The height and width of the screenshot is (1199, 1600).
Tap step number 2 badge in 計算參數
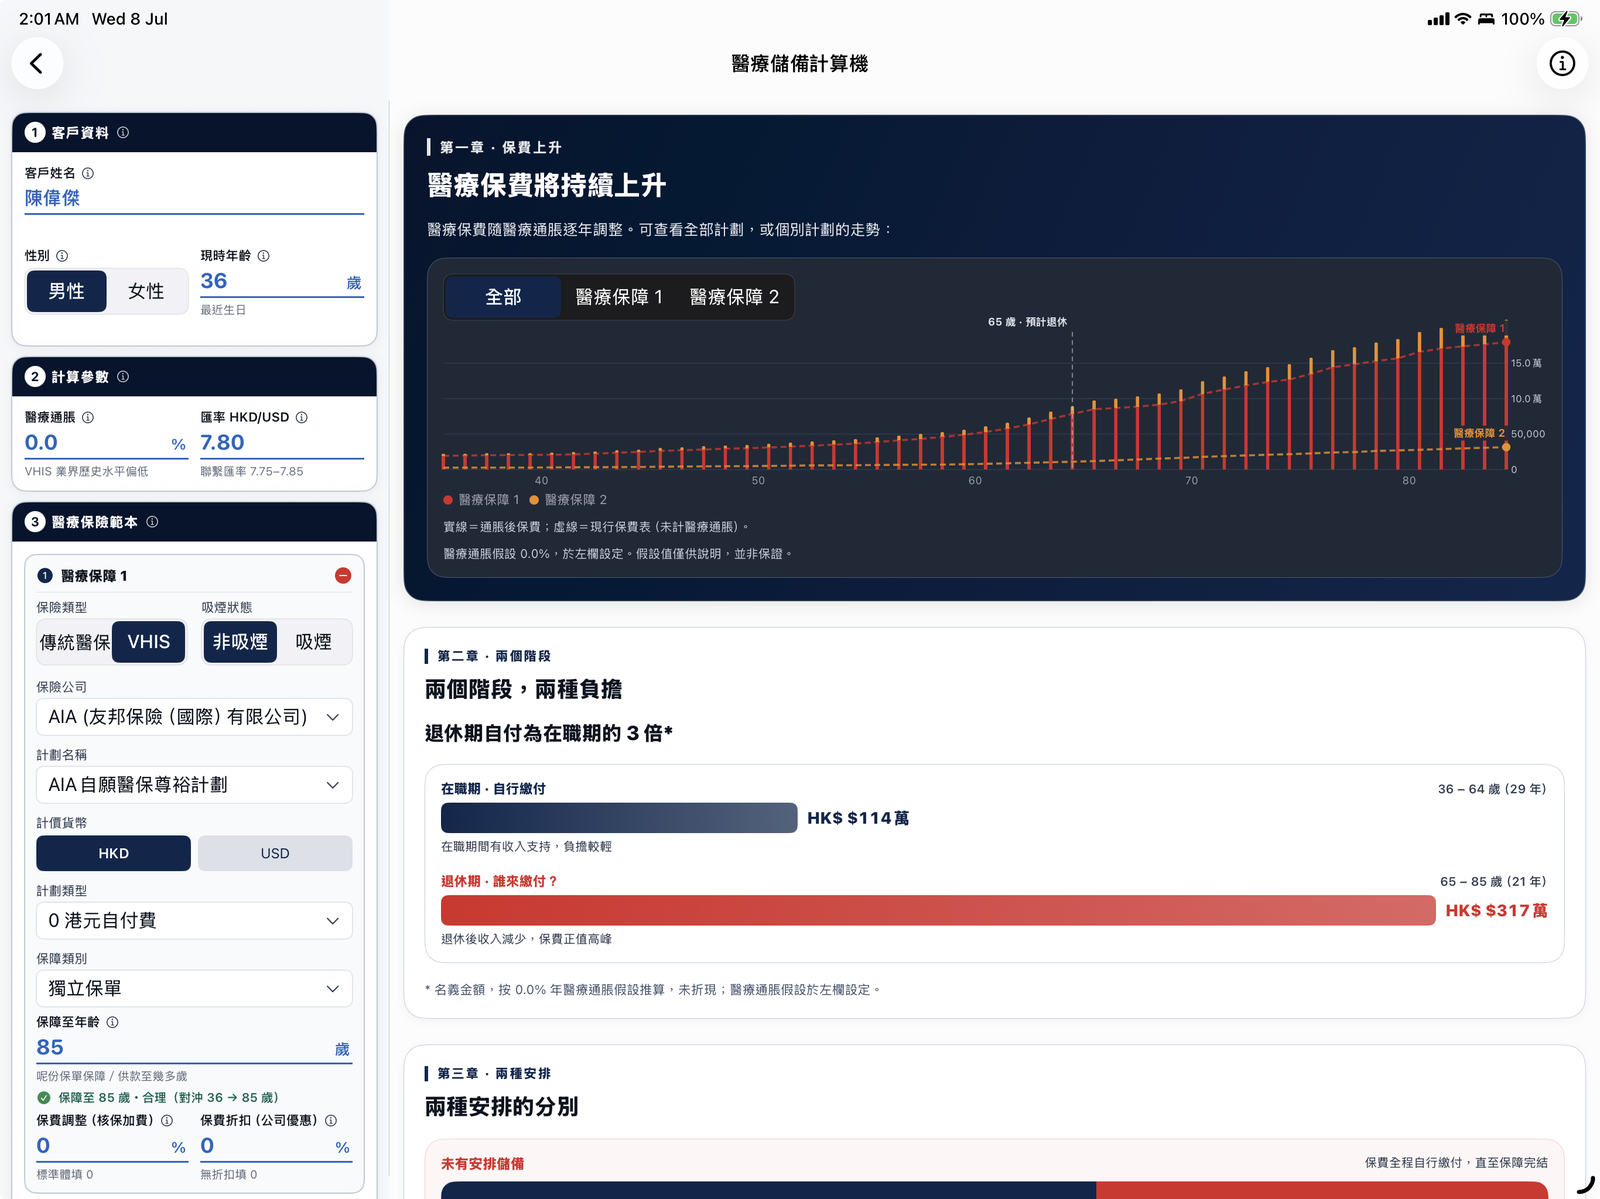point(35,377)
